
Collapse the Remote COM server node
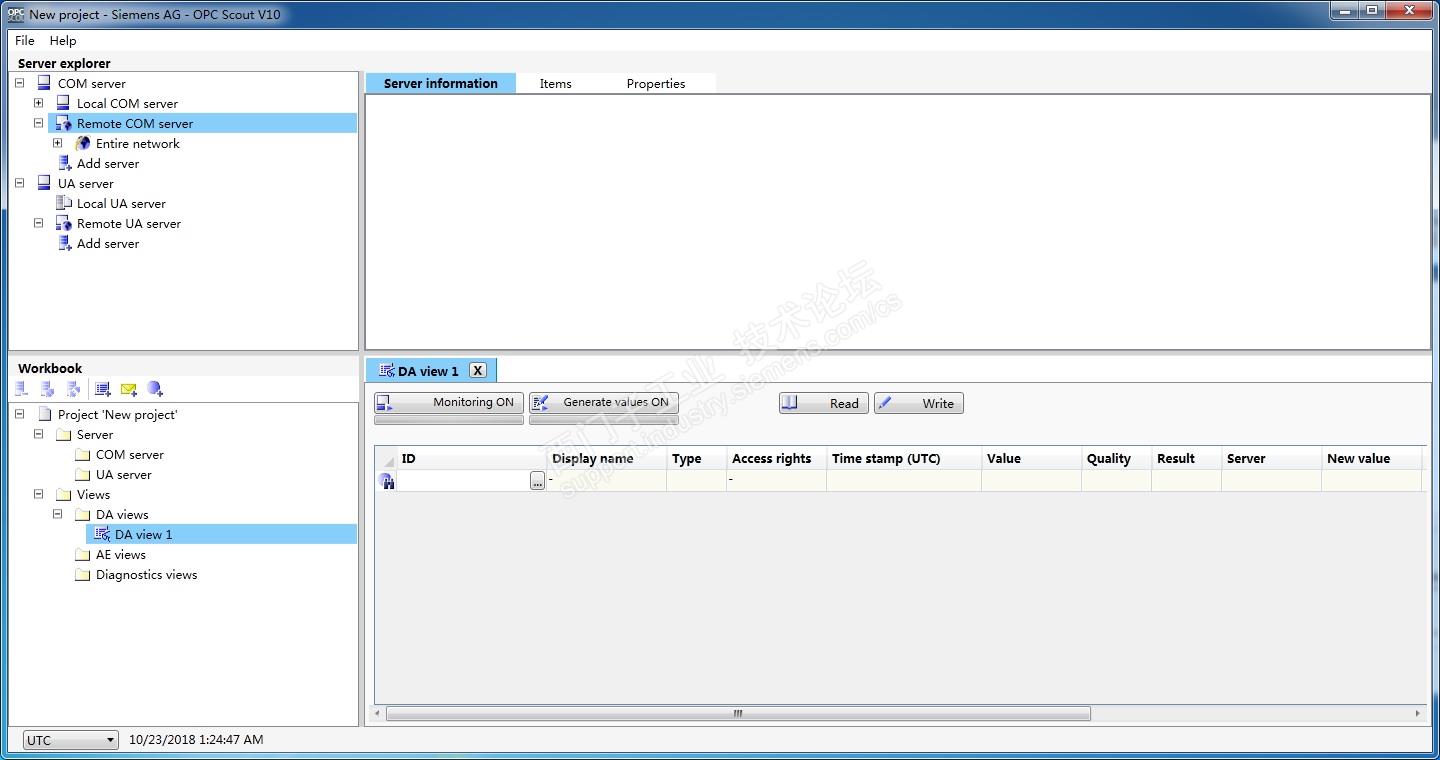[38, 123]
